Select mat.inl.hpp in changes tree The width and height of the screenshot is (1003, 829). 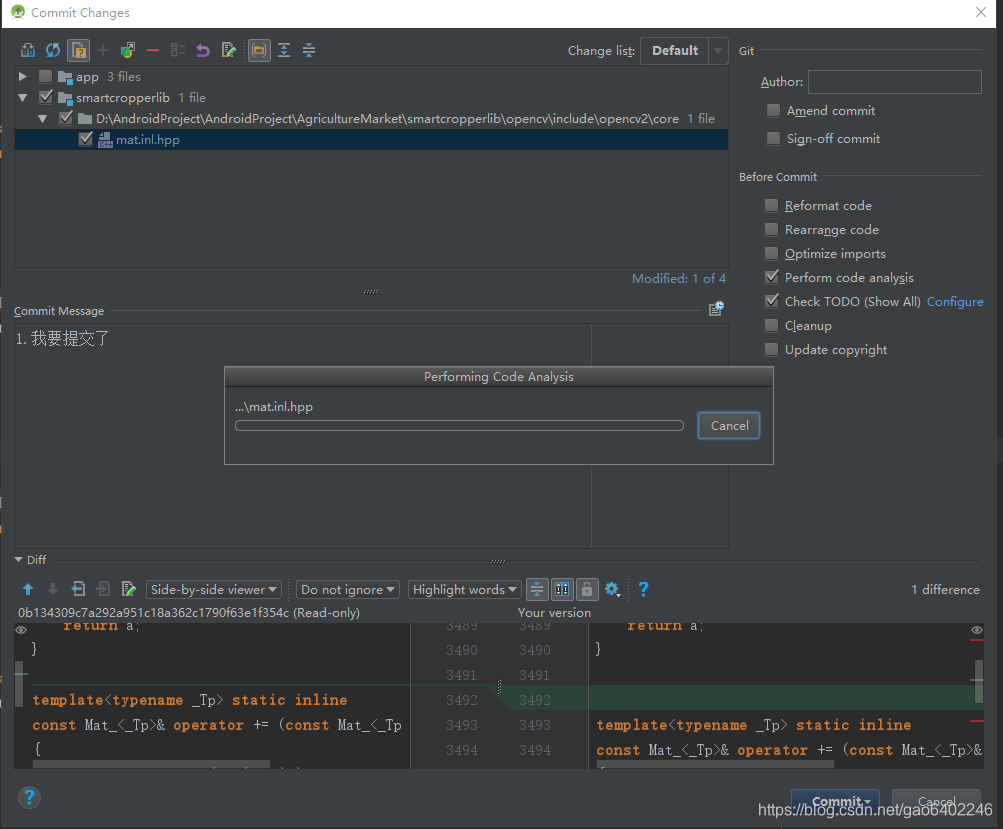148,139
